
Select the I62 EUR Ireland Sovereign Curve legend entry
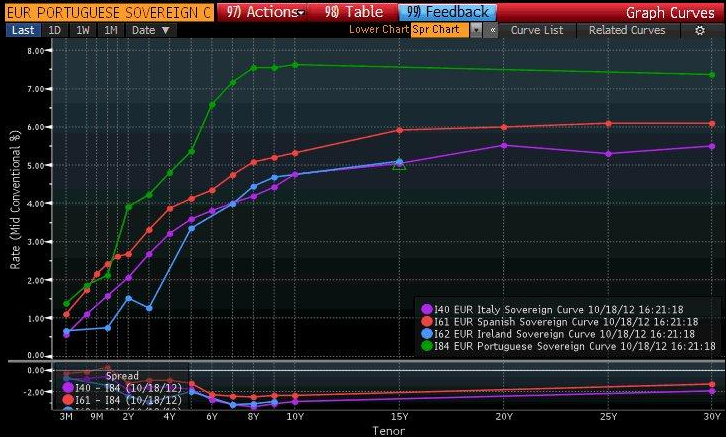click(x=558, y=334)
